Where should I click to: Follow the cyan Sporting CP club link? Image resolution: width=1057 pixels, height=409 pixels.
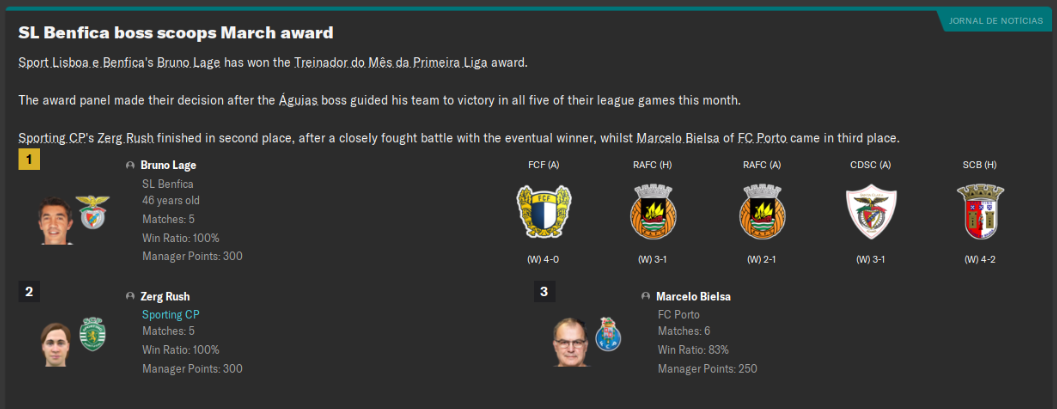point(170,314)
